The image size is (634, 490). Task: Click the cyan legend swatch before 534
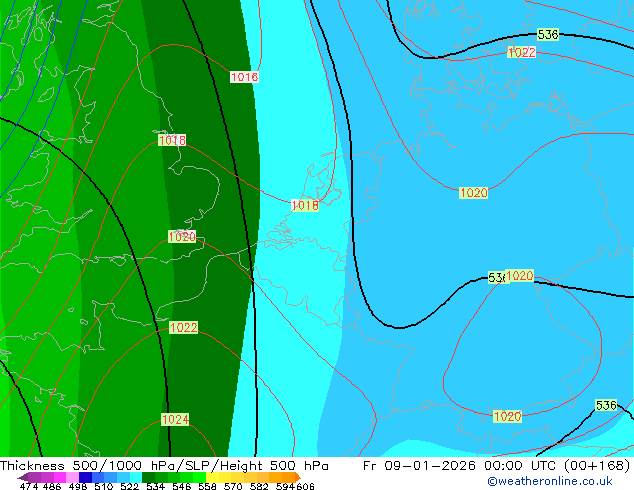(136, 477)
